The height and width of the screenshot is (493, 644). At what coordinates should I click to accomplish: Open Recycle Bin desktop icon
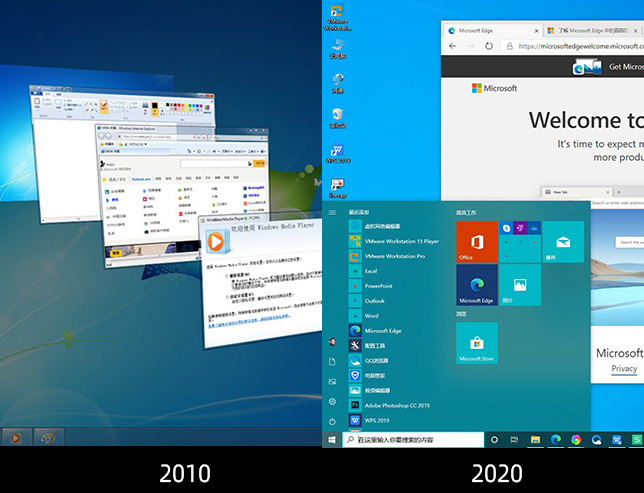pos(338,118)
